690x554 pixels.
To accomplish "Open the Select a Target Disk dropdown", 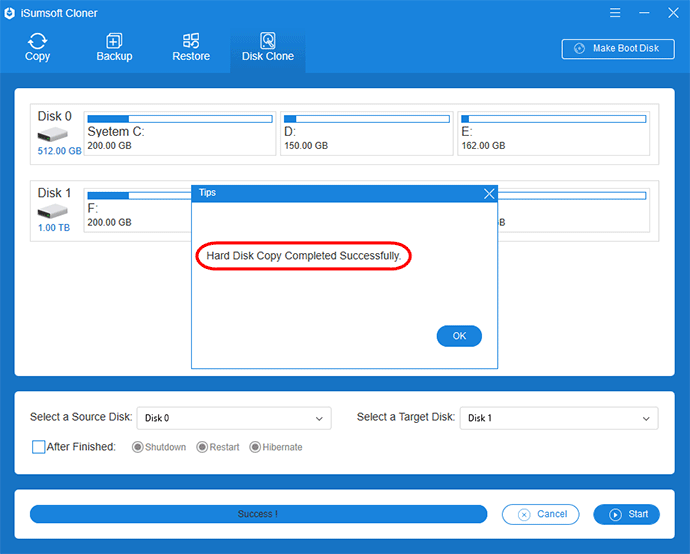I will coord(559,418).
